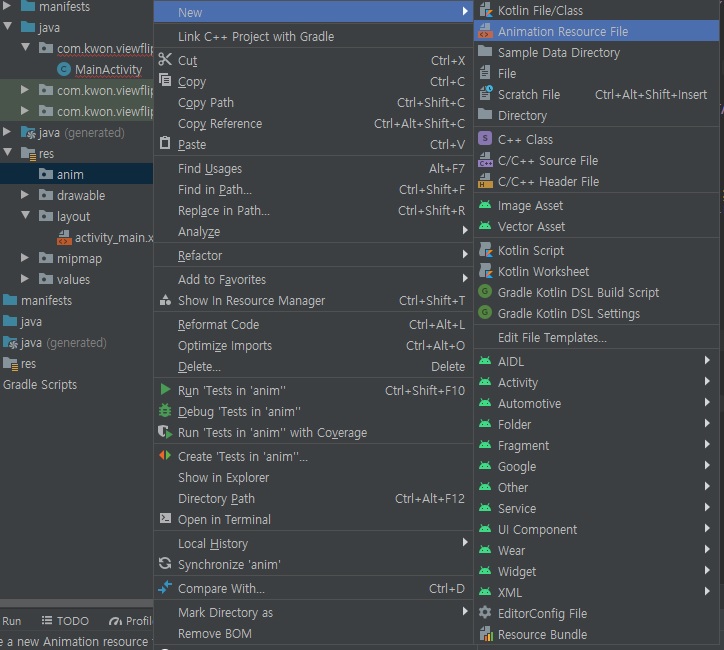Click the Gradle Kotlin DSL Settings icon
Screen dimensions: 724x650
pyautogui.click(x=485, y=313)
